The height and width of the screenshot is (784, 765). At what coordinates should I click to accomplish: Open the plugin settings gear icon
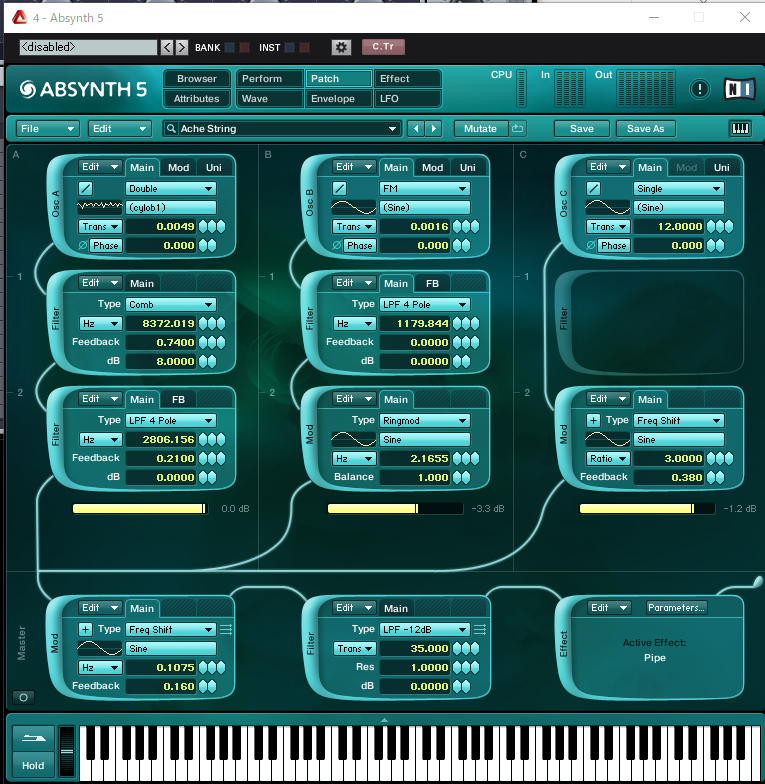341,47
